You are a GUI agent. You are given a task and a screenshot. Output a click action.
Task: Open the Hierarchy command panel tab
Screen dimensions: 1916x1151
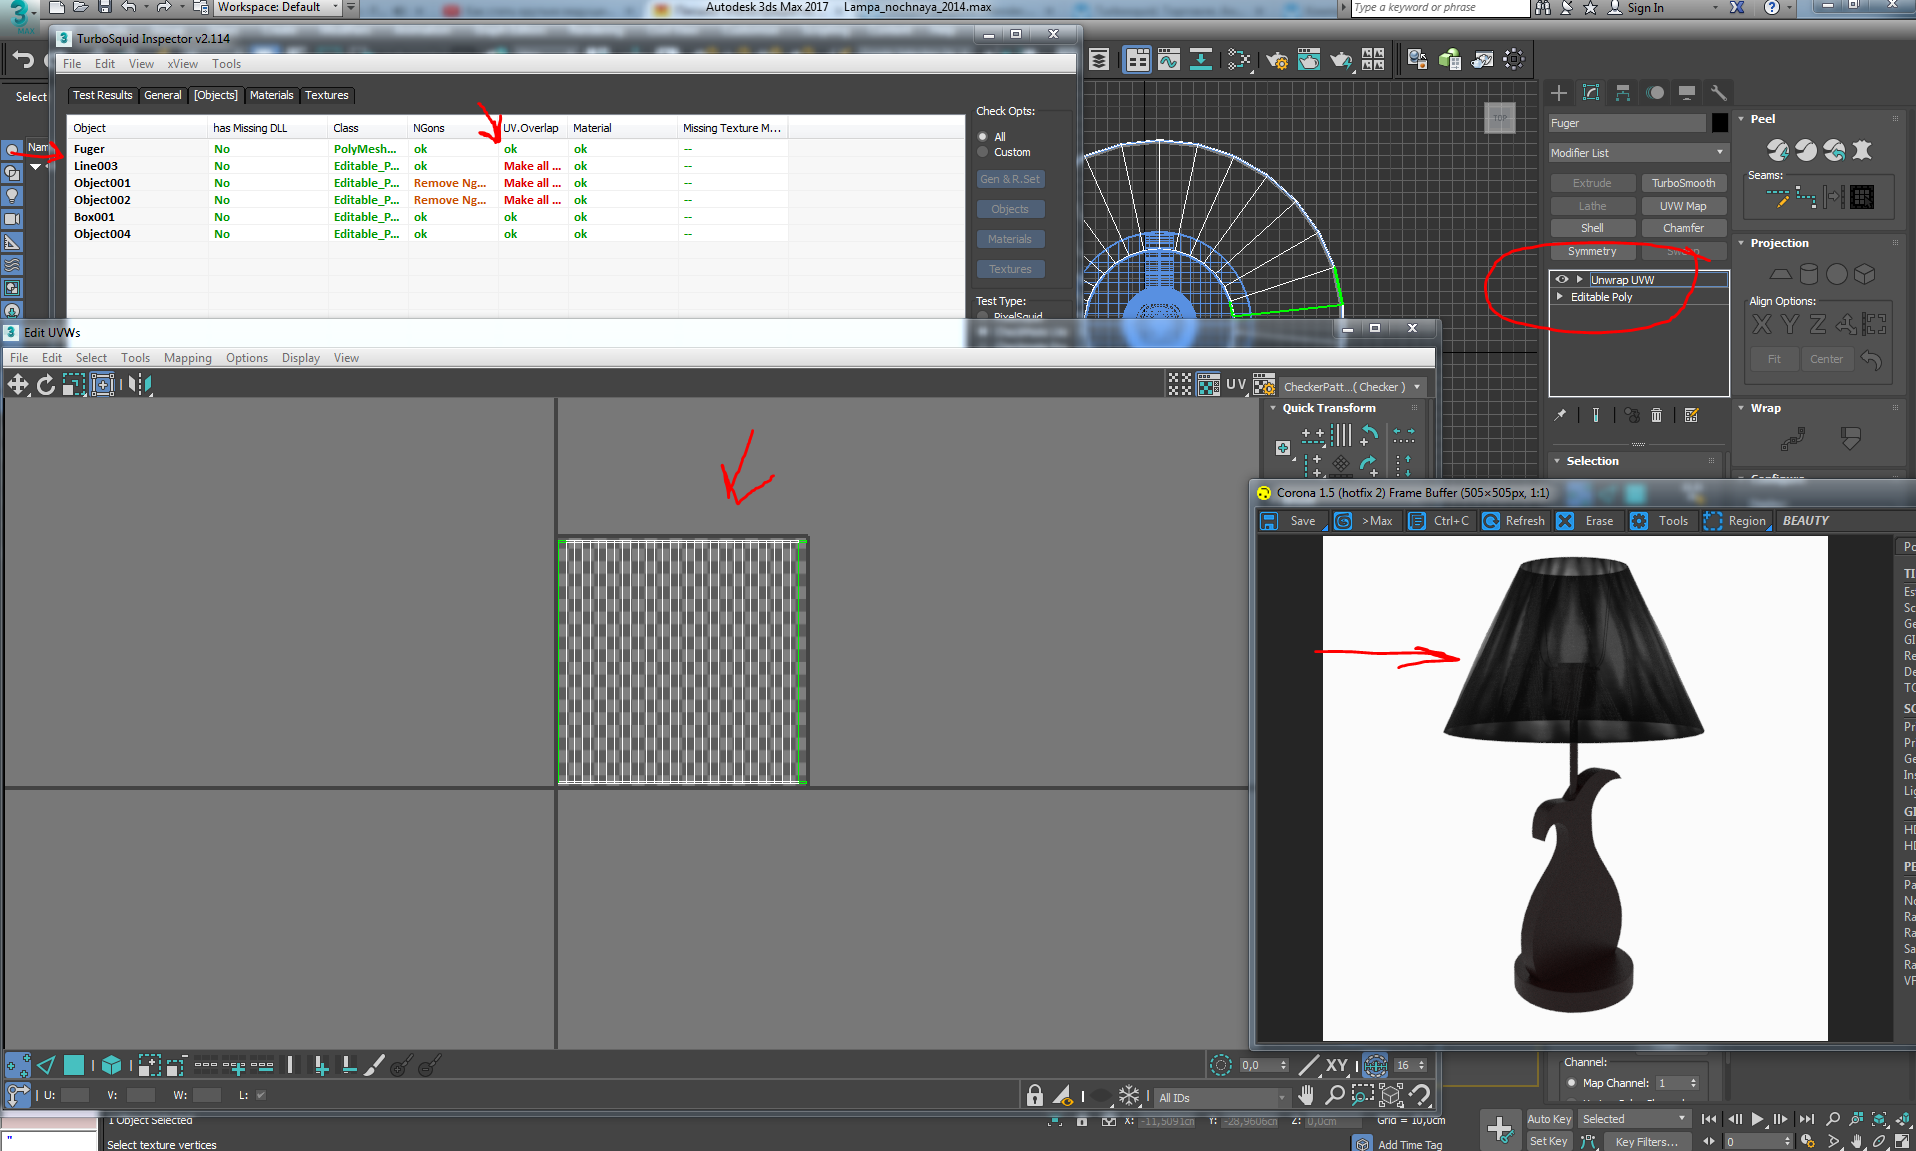pyautogui.click(x=1623, y=93)
